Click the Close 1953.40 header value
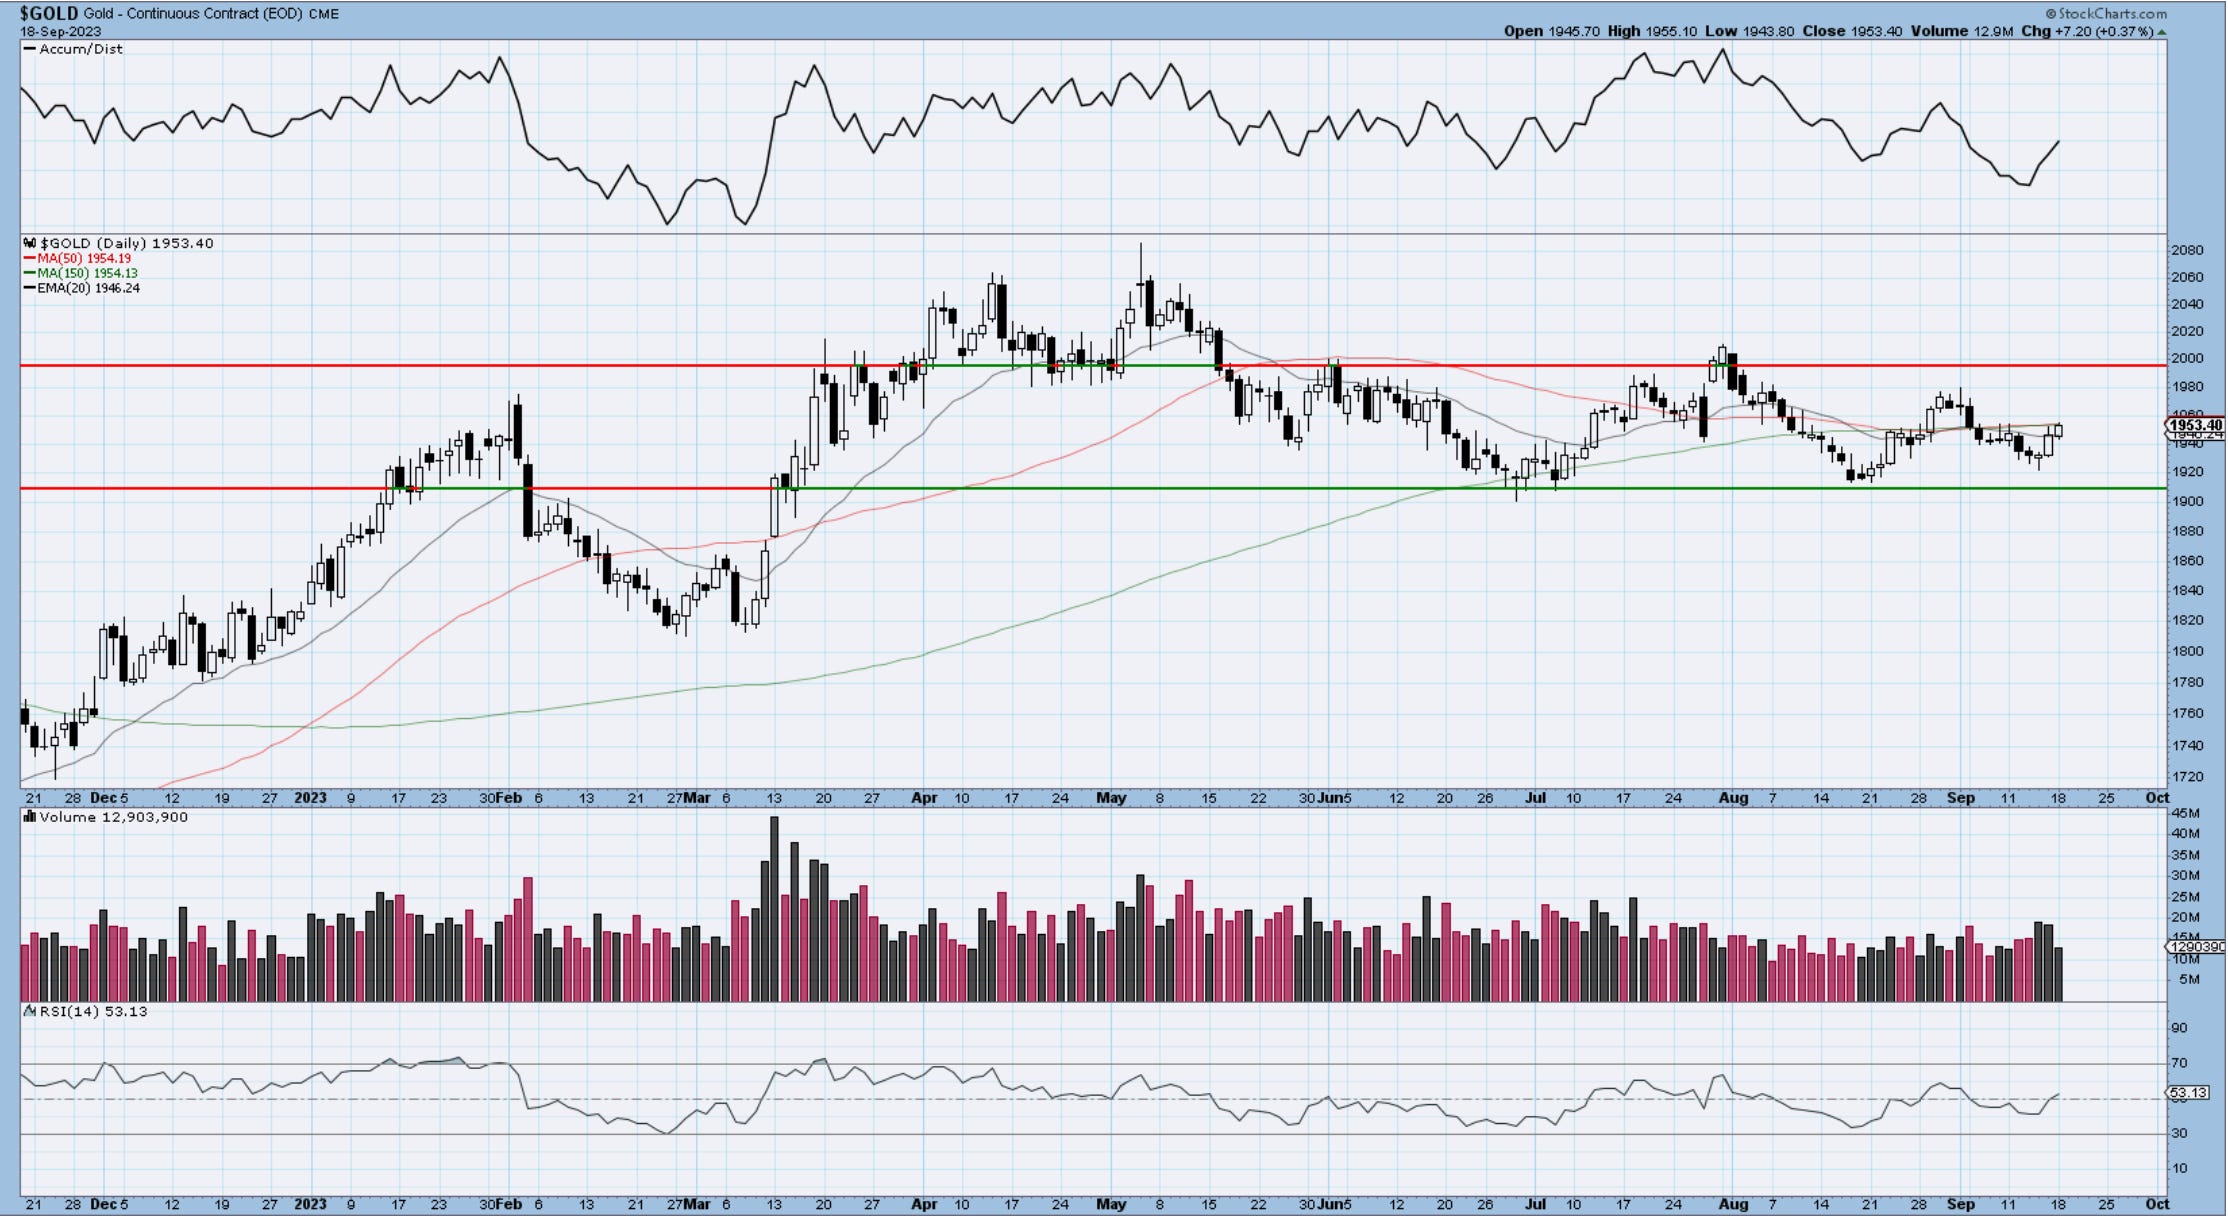The image size is (2228, 1216). [x=1876, y=31]
